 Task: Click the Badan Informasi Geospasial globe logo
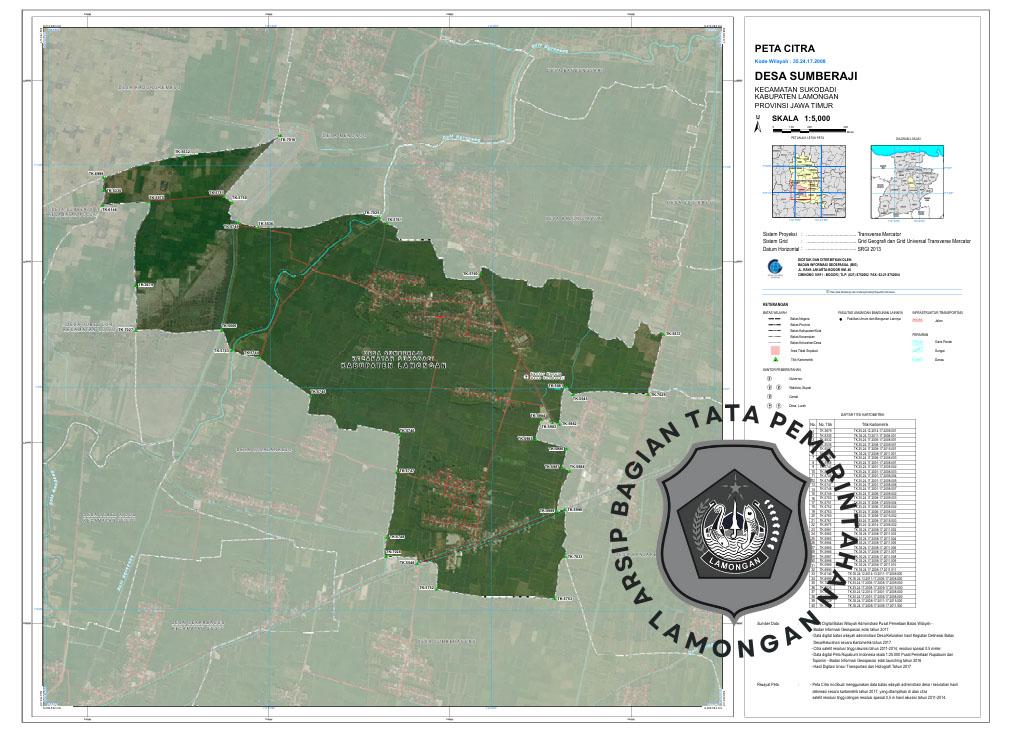tap(770, 267)
